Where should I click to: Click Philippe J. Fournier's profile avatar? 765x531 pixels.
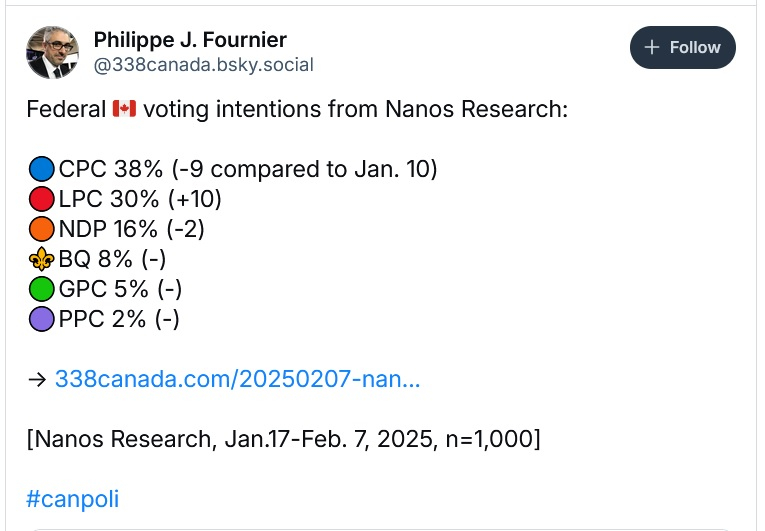[52, 51]
